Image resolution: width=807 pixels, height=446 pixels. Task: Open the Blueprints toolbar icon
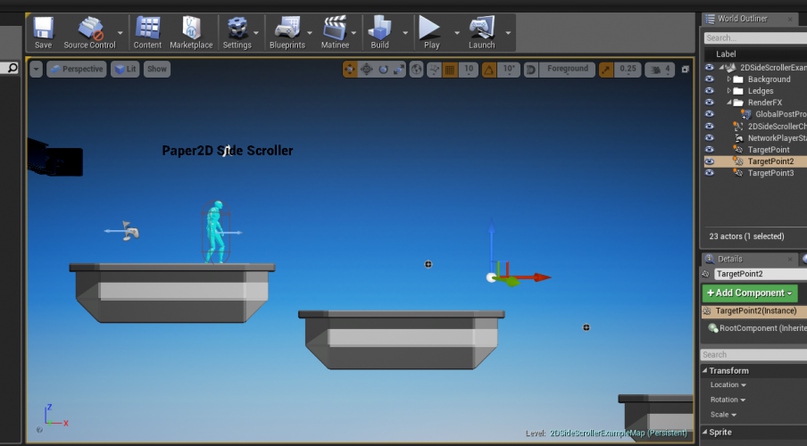tap(287, 32)
